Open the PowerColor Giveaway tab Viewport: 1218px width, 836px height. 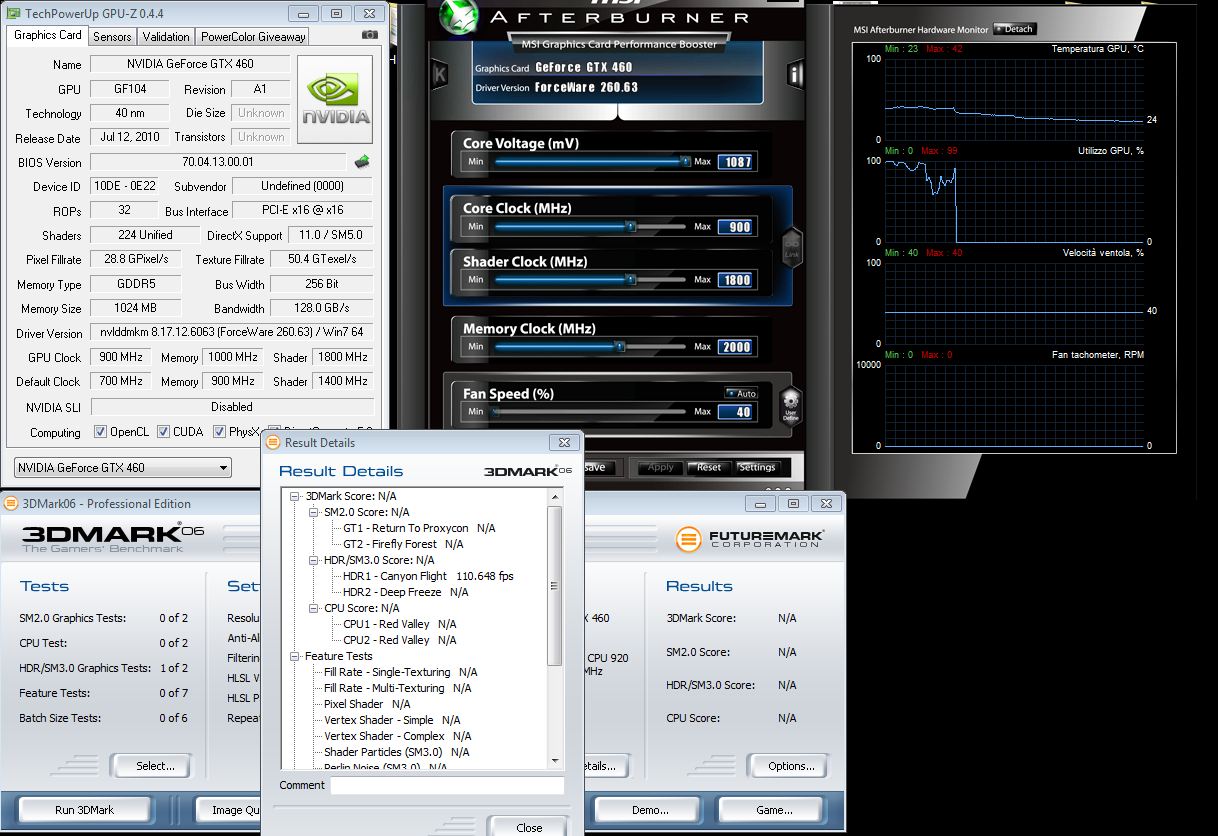tap(253, 37)
